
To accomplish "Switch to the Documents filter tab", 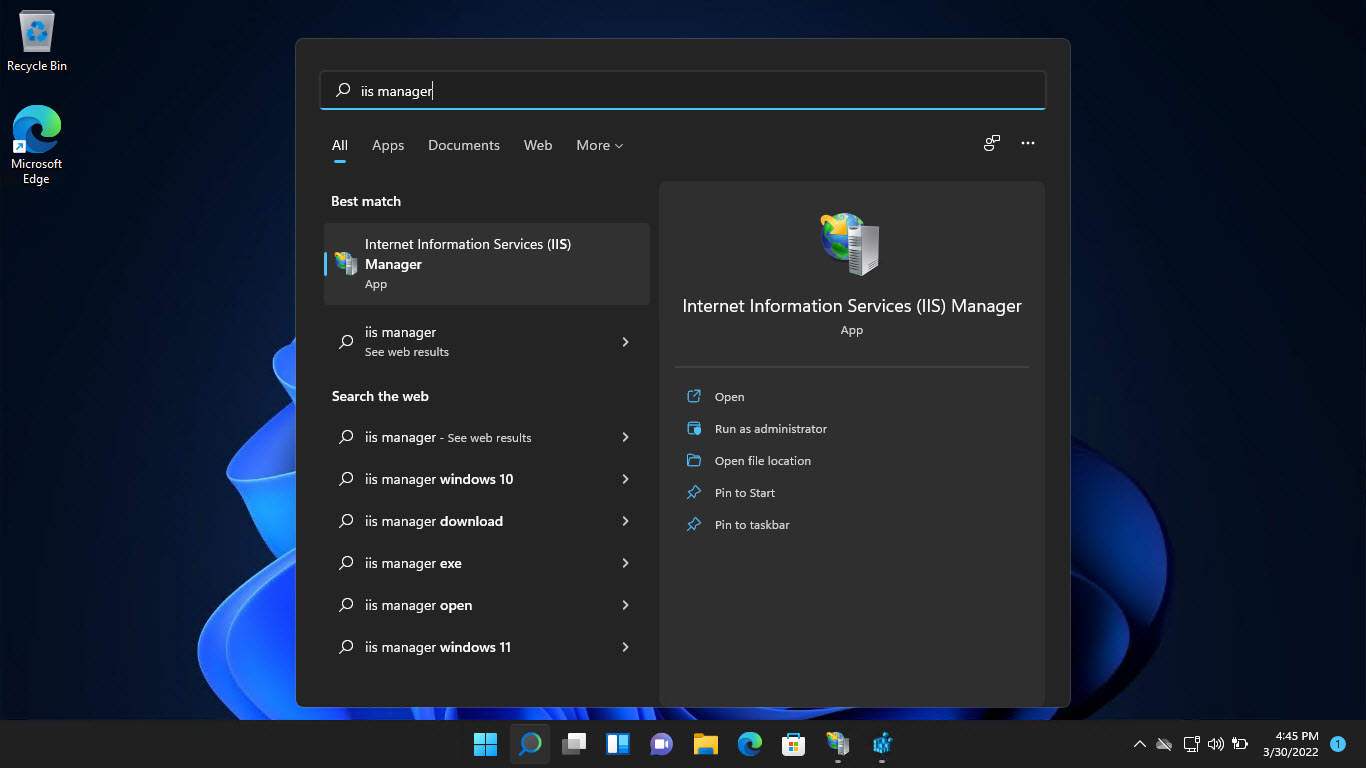I will 463,145.
